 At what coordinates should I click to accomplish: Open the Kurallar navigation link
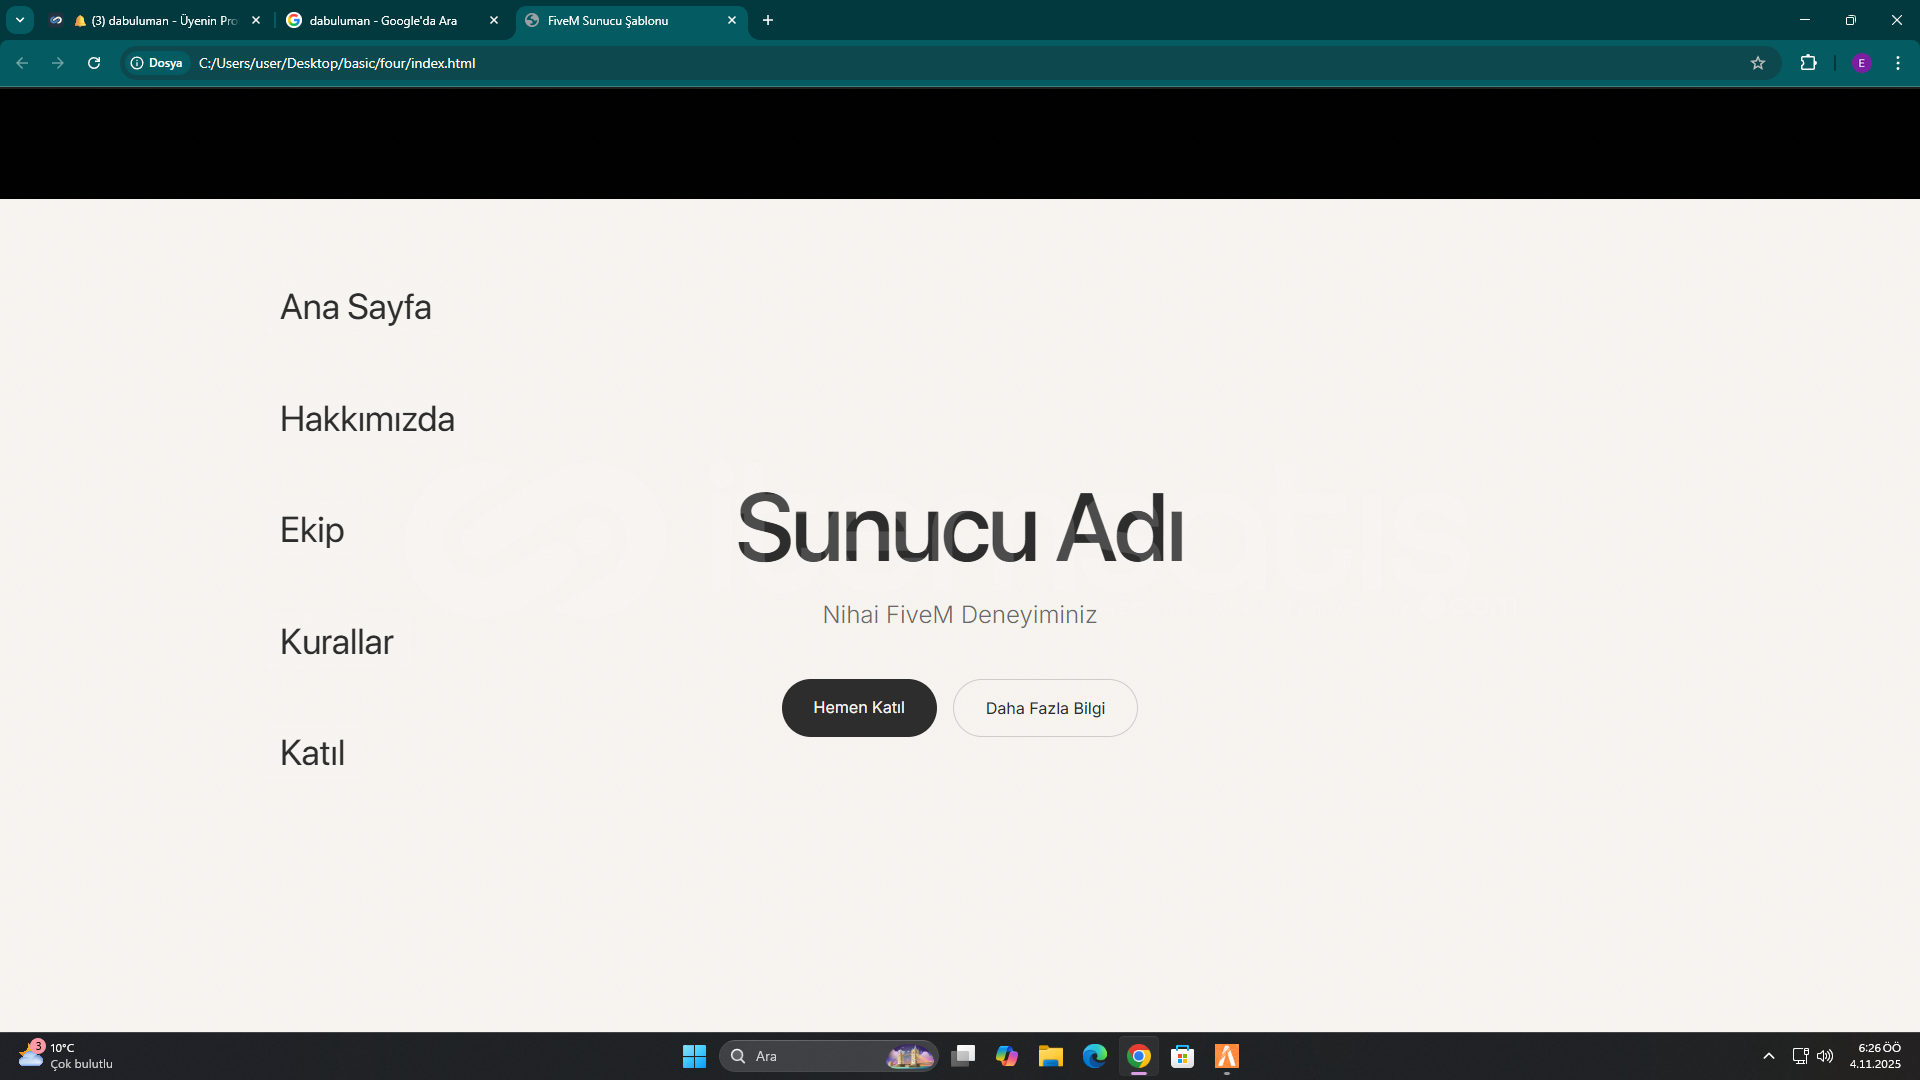click(336, 642)
